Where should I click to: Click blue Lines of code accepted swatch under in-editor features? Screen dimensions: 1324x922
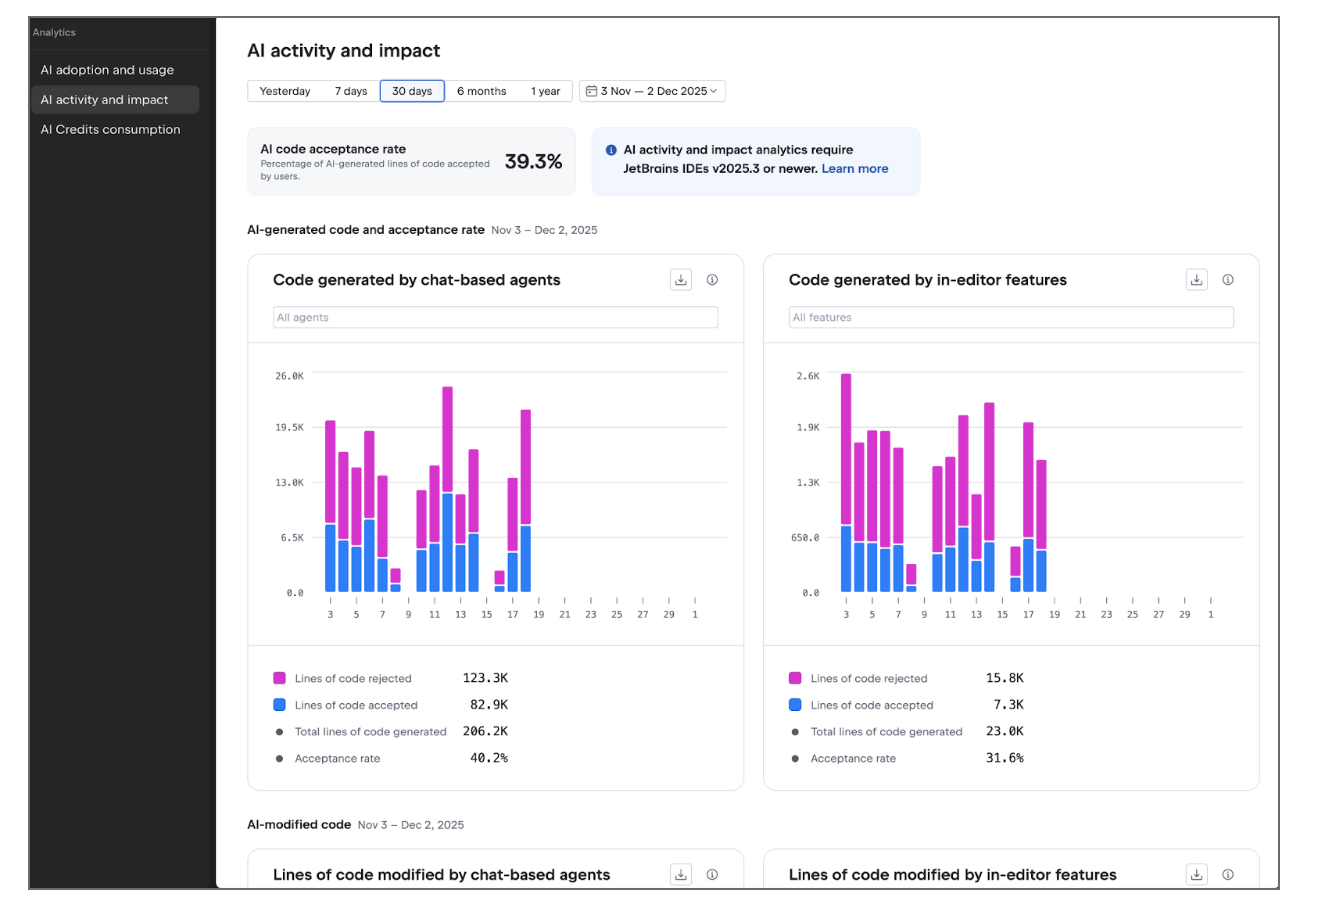click(x=796, y=705)
